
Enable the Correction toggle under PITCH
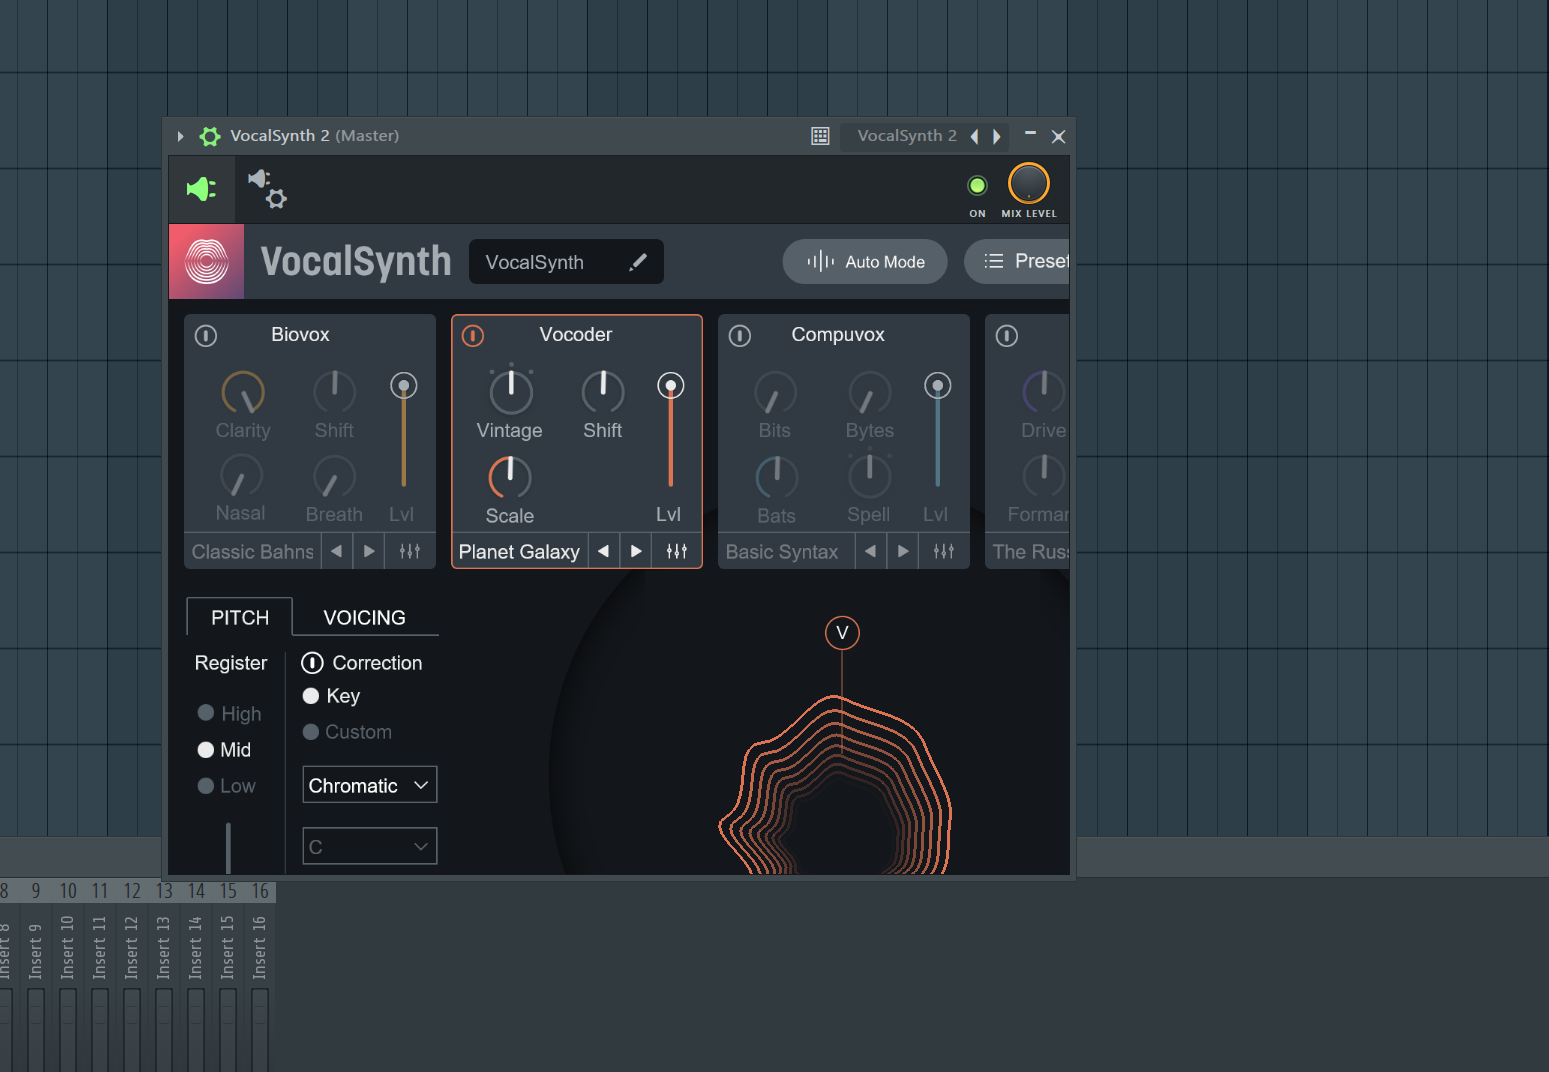pos(312,662)
